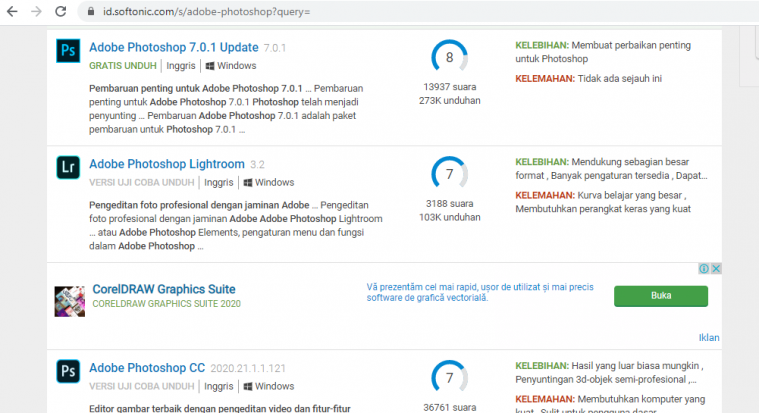Go back with the browser back arrow
This screenshot has height=413, width=759.
tap(12, 11)
